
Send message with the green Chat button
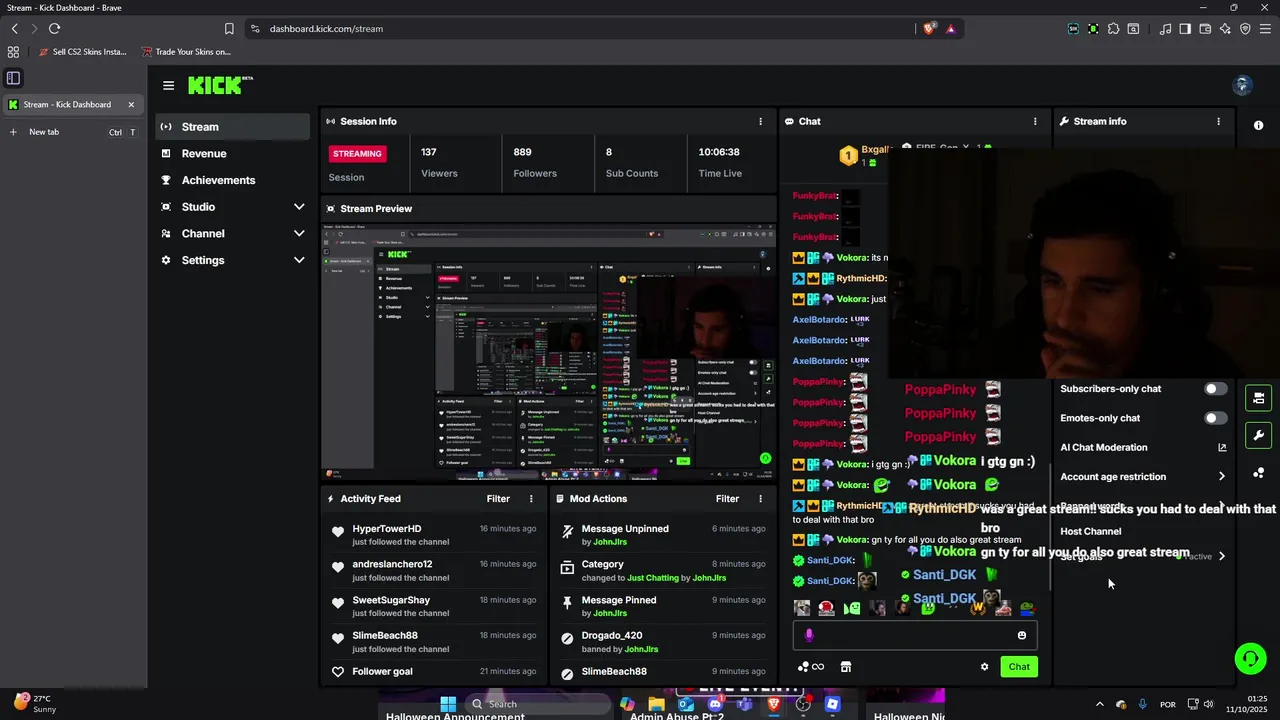tap(1019, 667)
